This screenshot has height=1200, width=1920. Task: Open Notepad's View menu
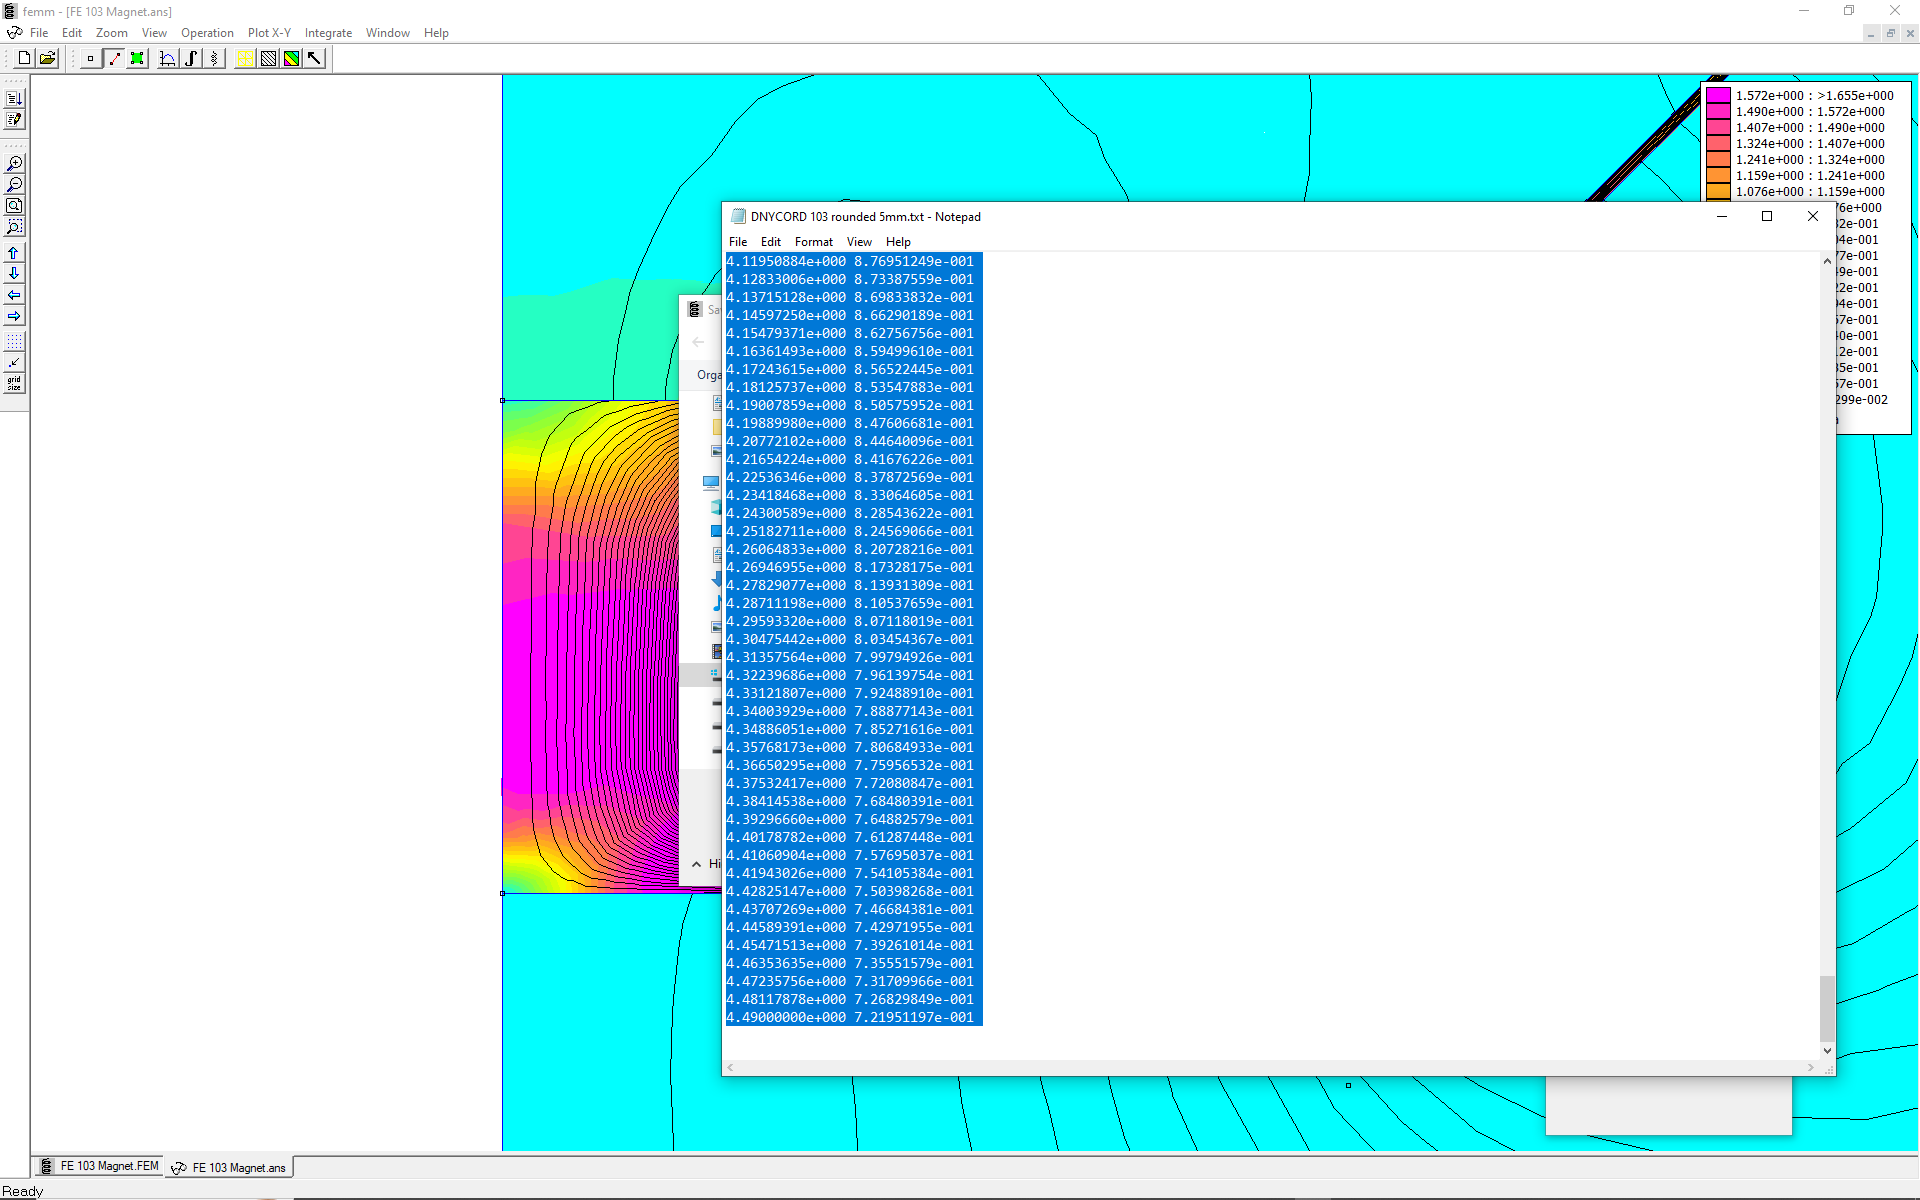tap(859, 242)
